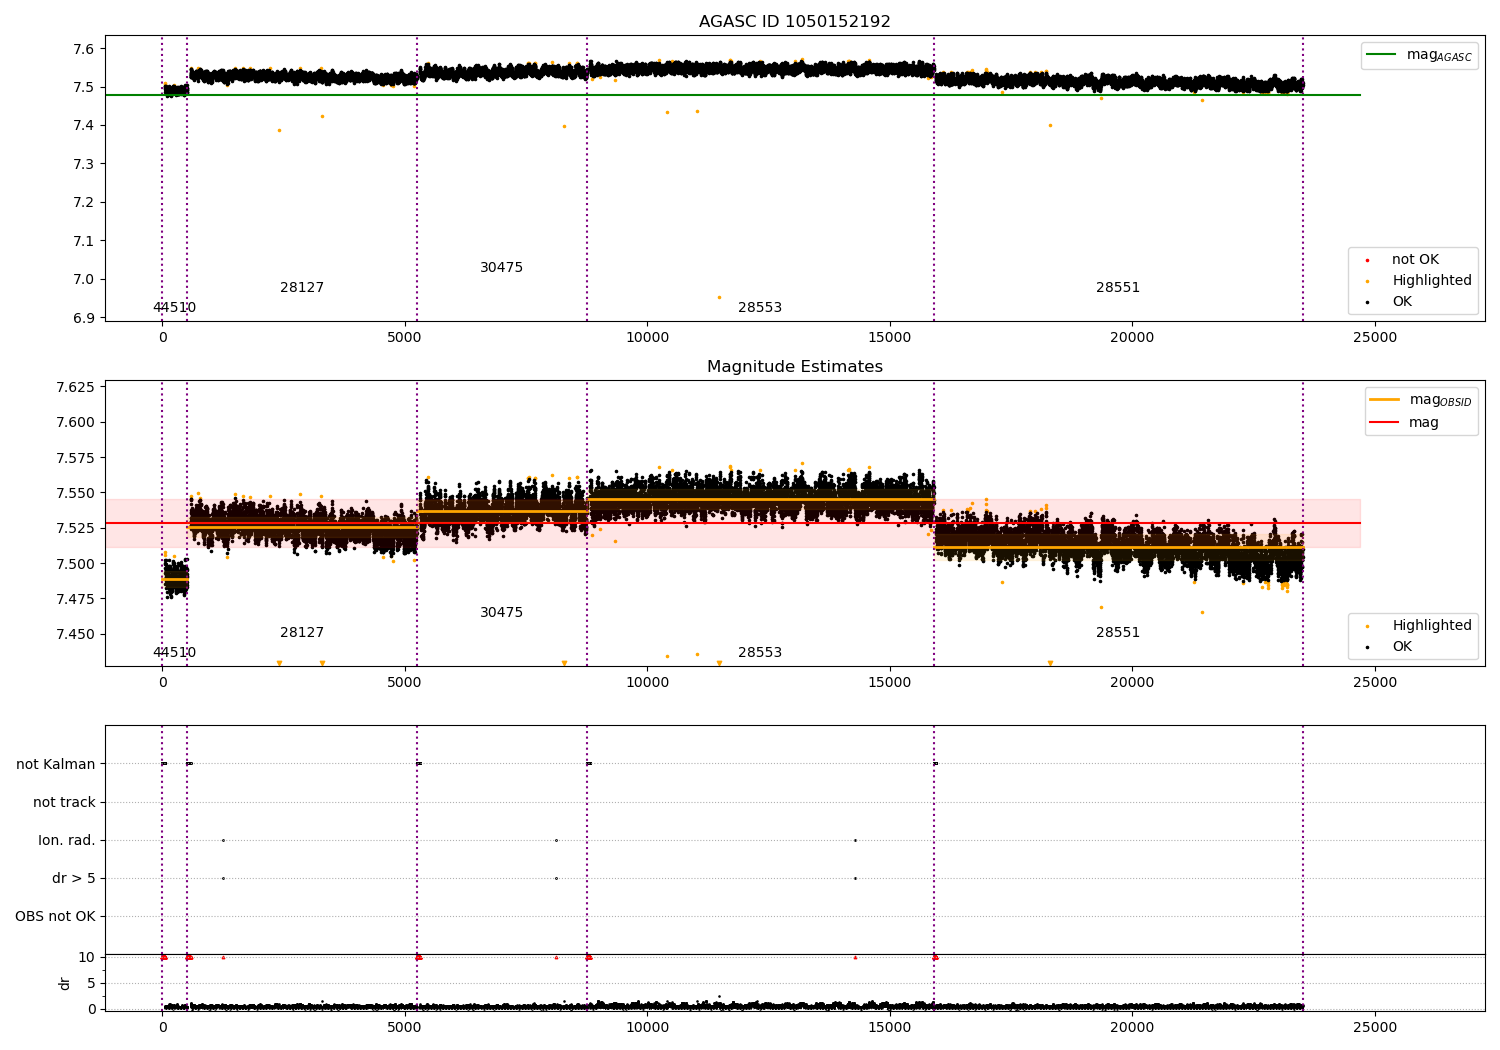Image resolution: width=1500 pixels, height=1050 pixels.
Task: Click the 'Ion. rad.' axis label
Action: 67,840
